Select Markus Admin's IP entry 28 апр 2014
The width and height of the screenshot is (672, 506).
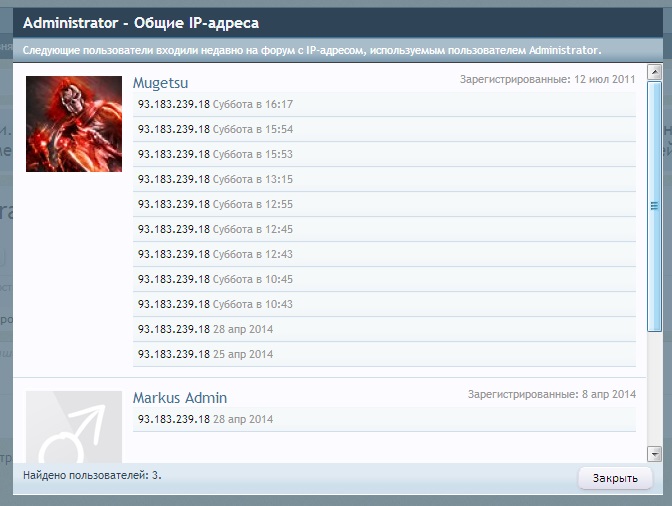point(384,419)
